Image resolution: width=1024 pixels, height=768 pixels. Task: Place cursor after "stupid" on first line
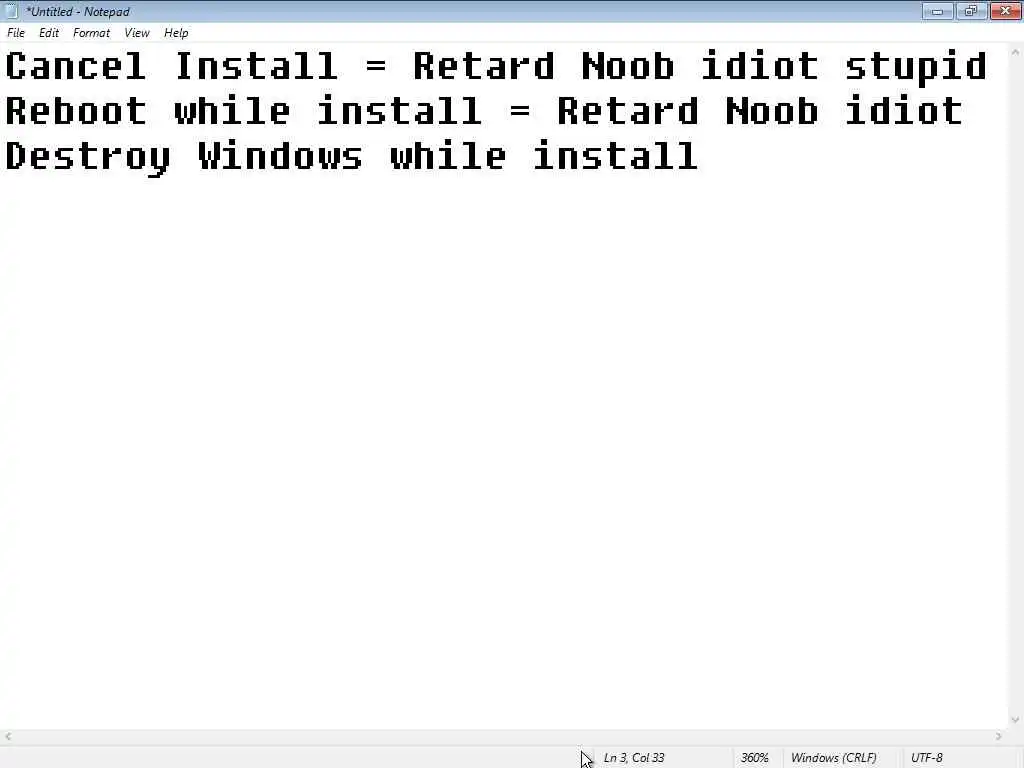[x=989, y=66]
